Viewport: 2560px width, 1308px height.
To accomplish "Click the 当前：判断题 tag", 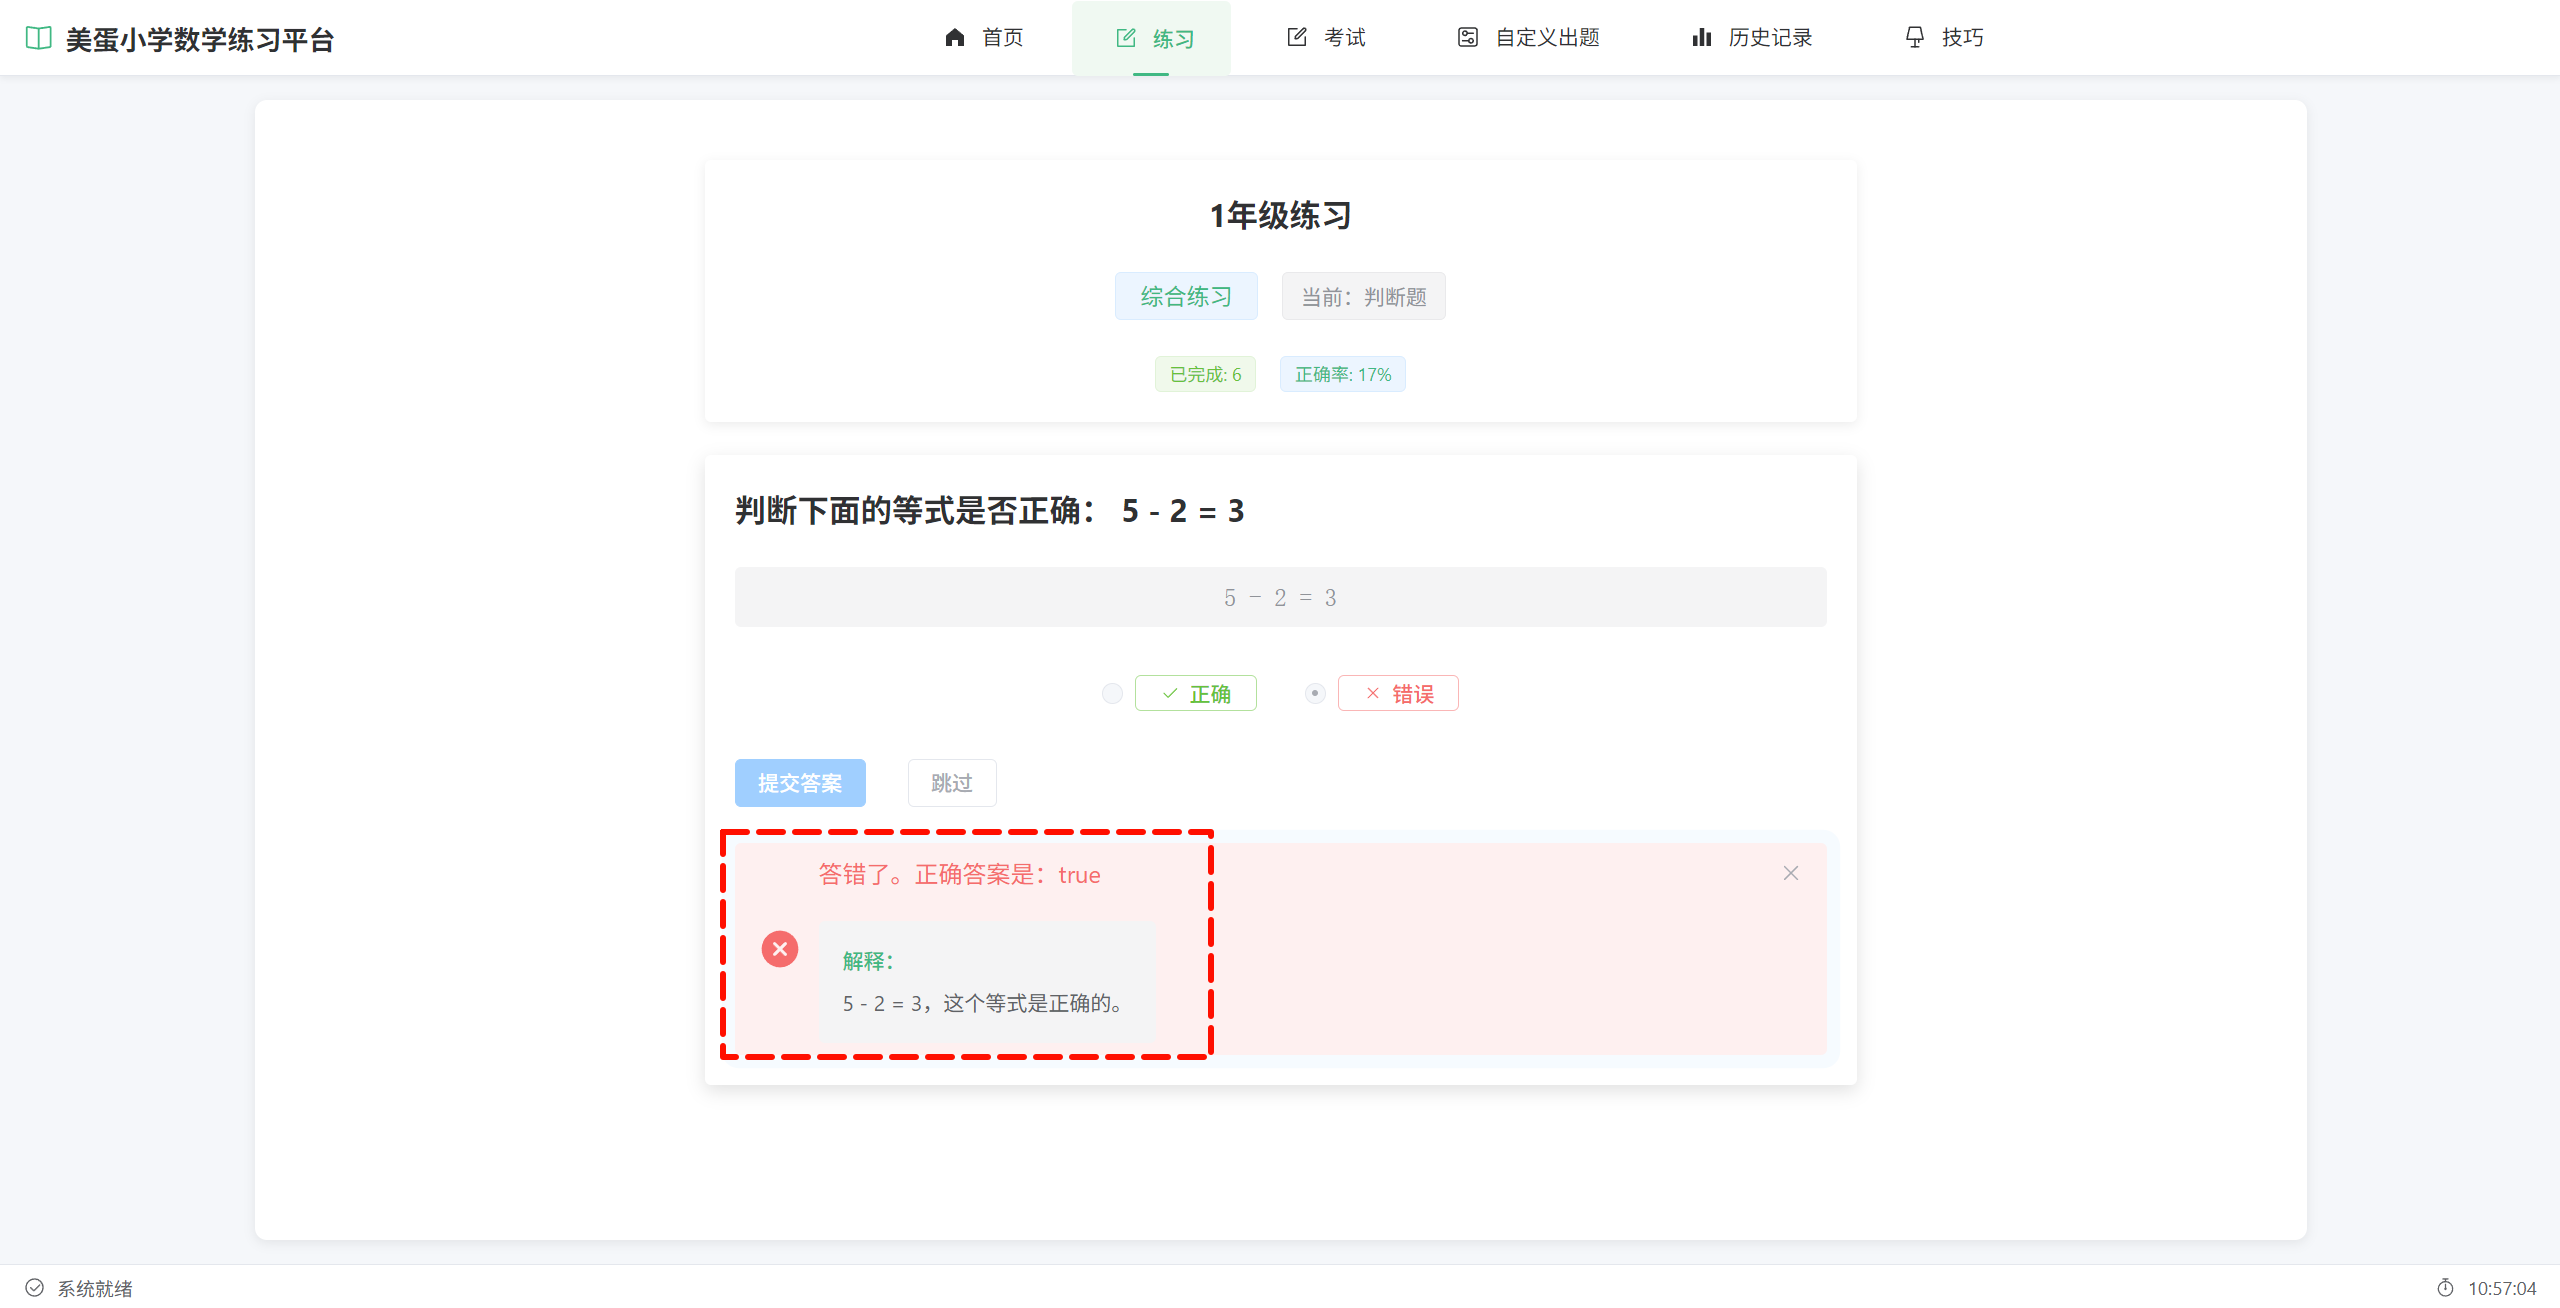I will 1363,297.
